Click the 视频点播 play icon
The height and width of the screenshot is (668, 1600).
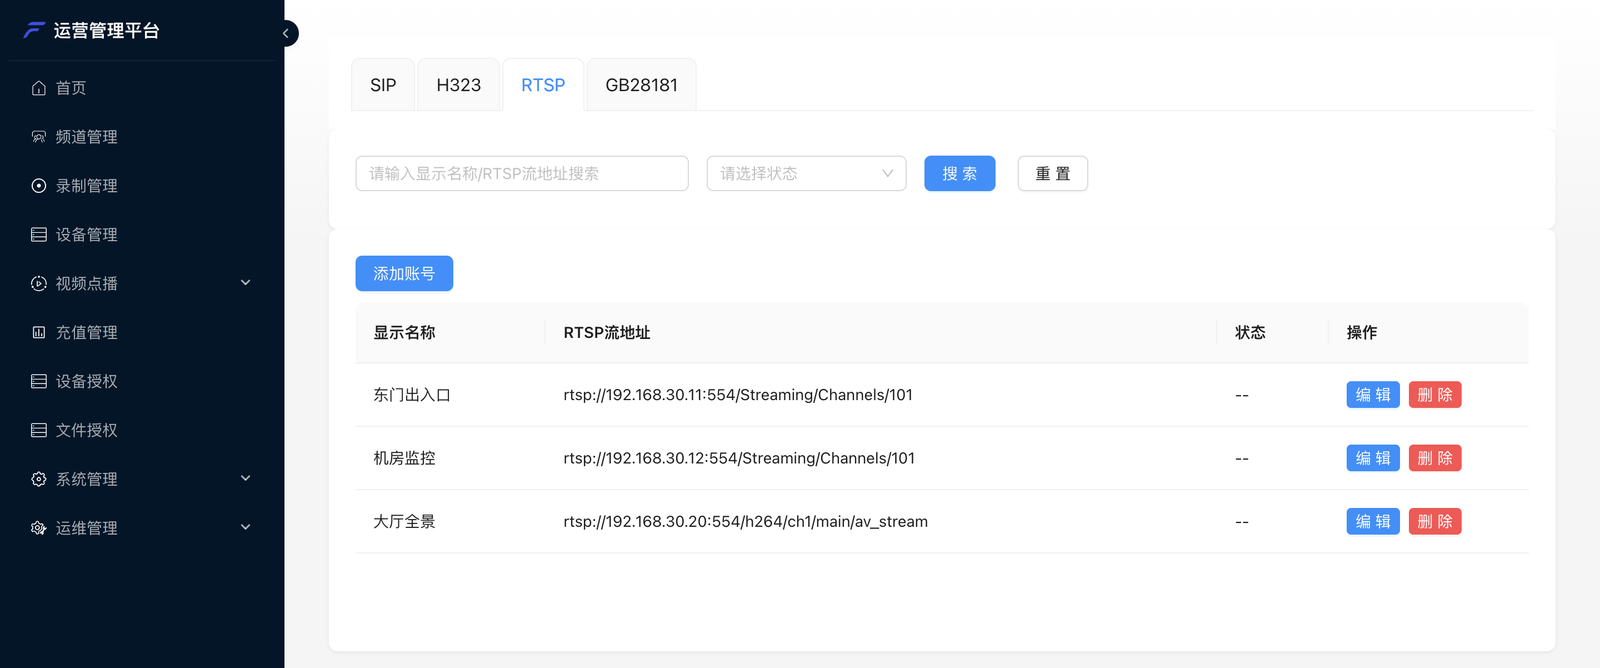pos(39,284)
